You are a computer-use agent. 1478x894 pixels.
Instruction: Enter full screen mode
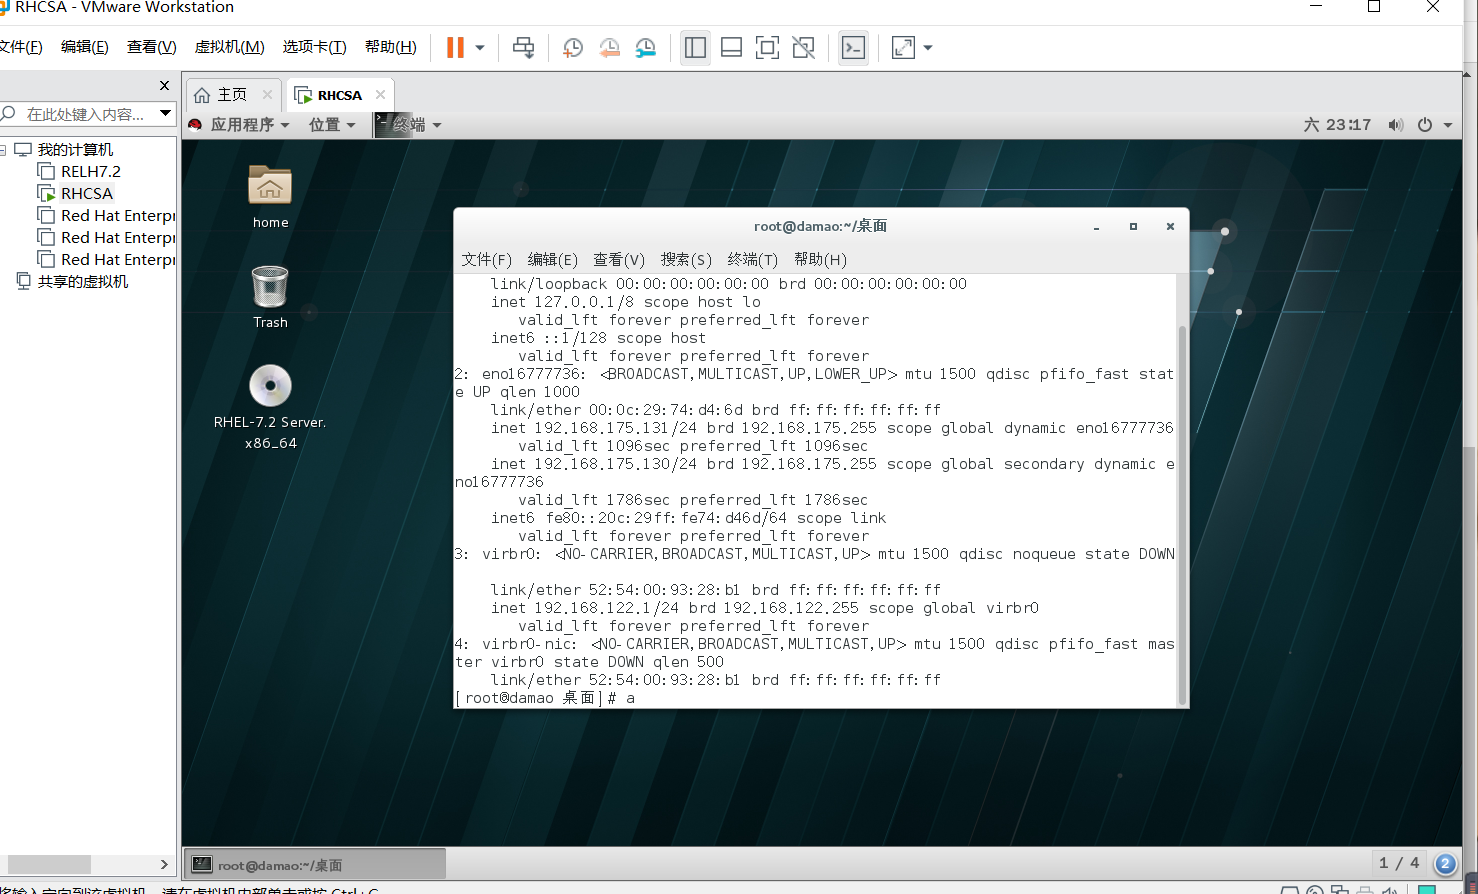pyautogui.click(x=767, y=47)
